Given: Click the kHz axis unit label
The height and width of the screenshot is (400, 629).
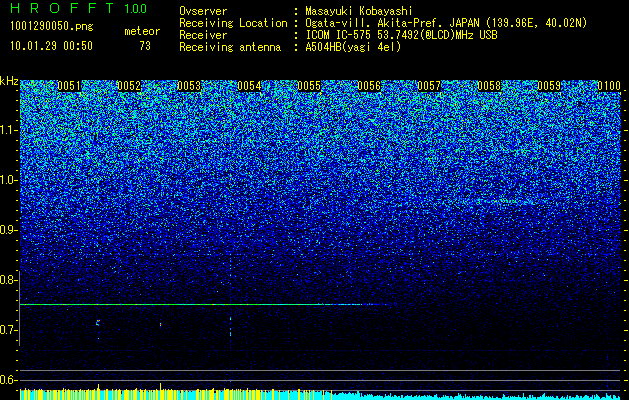Looking at the screenshot, I should tap(9, 81).
